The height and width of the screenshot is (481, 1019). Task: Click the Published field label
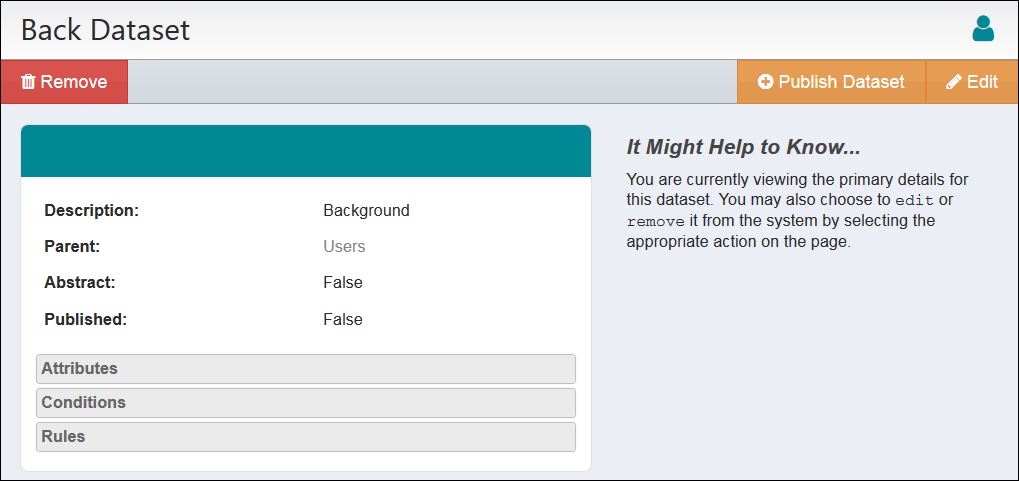pos(85,319)
